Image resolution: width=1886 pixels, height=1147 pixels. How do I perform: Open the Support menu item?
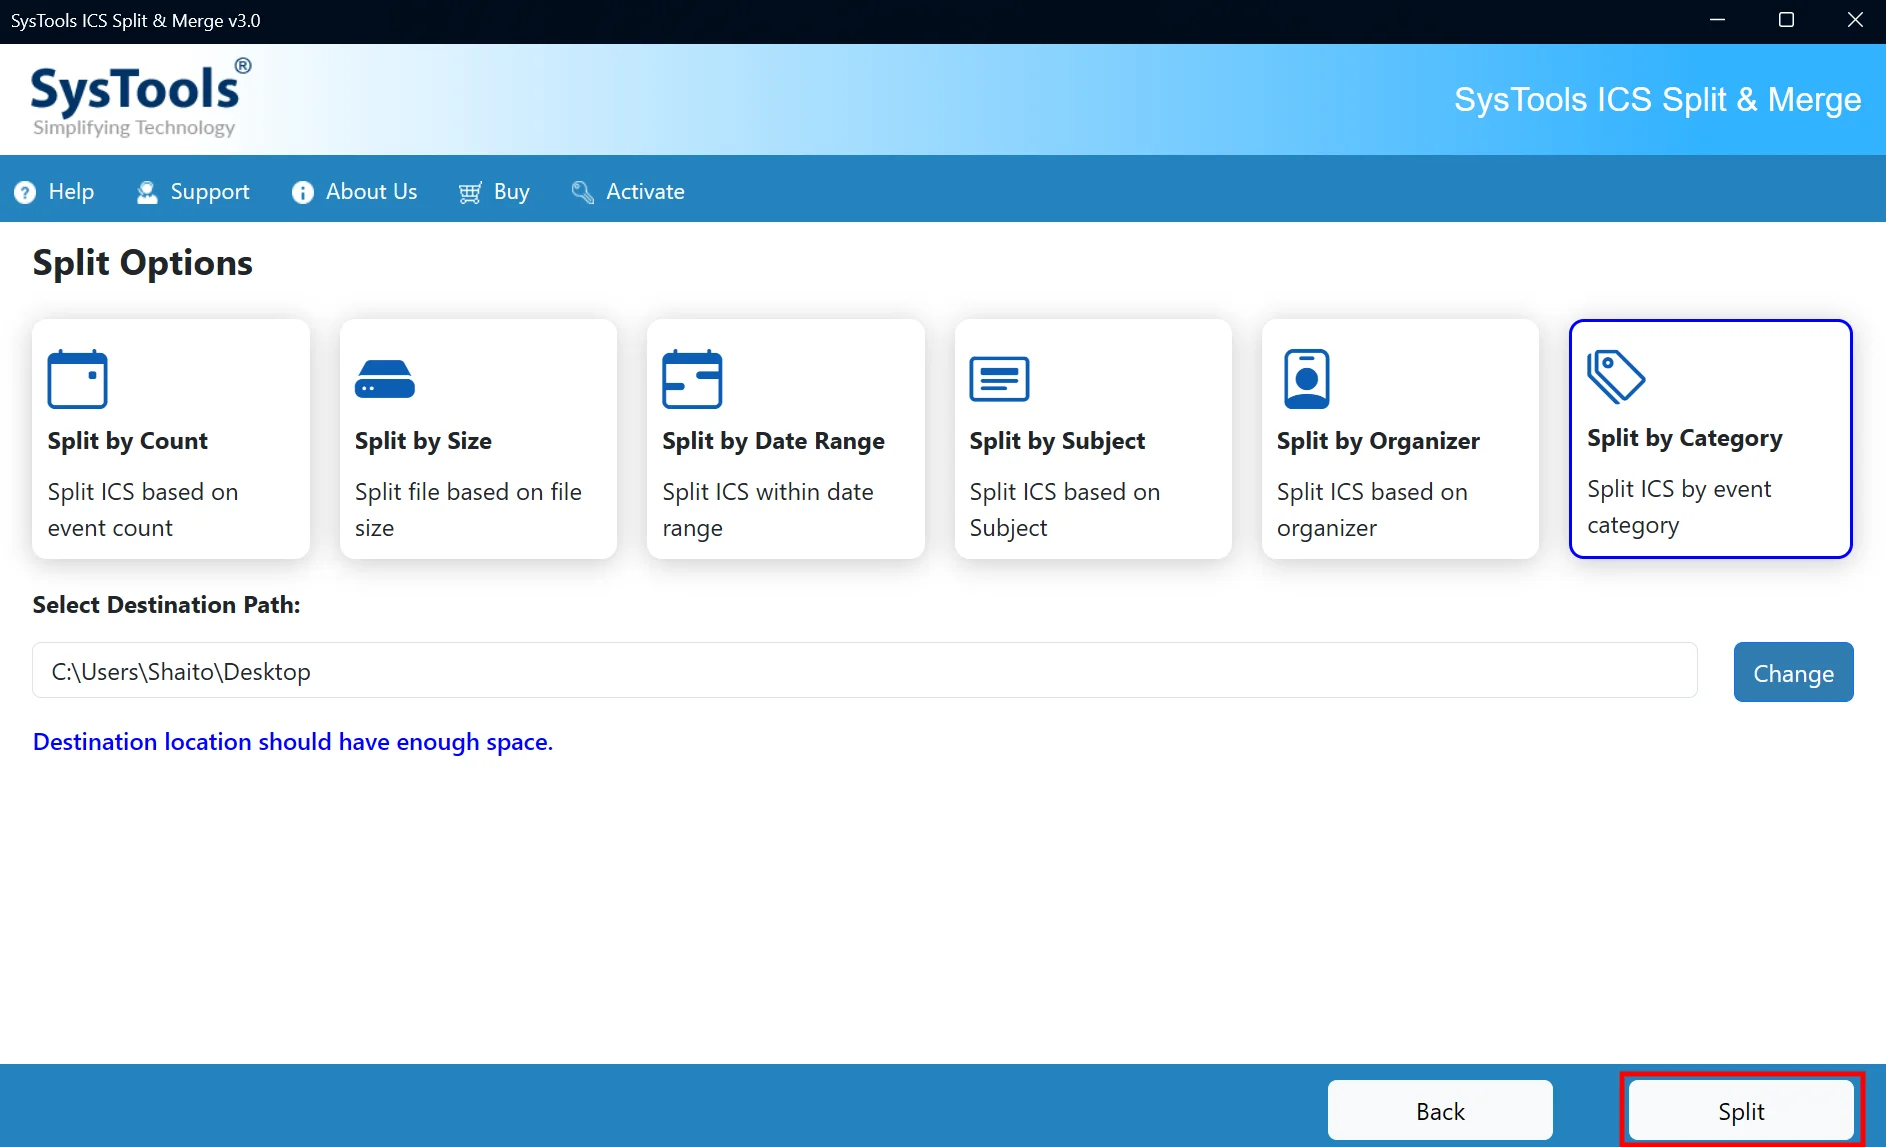tap(193, 192)
